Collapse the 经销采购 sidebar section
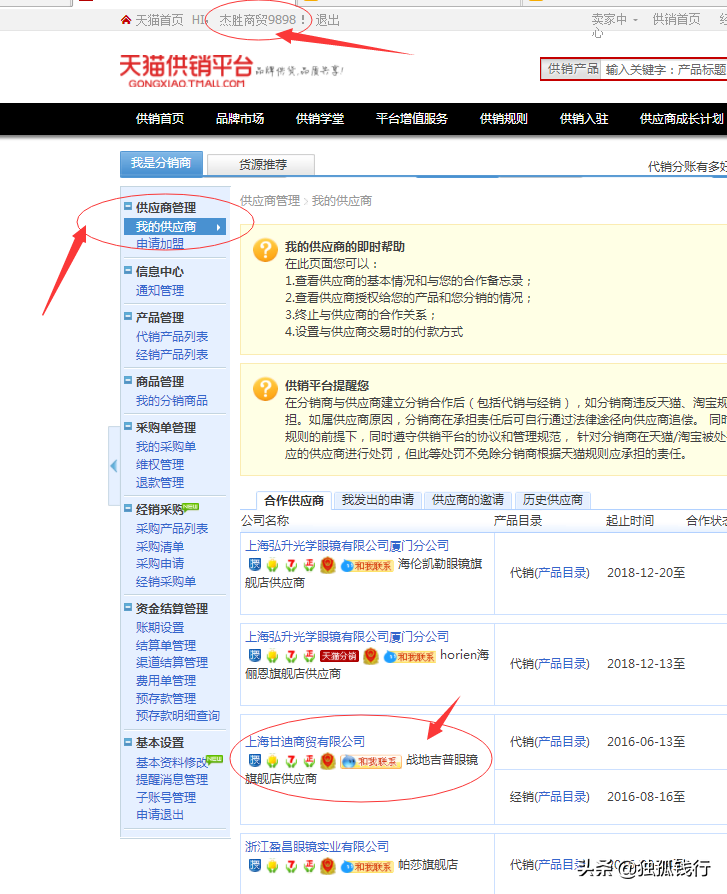727x894 pixels. point(128,508)
